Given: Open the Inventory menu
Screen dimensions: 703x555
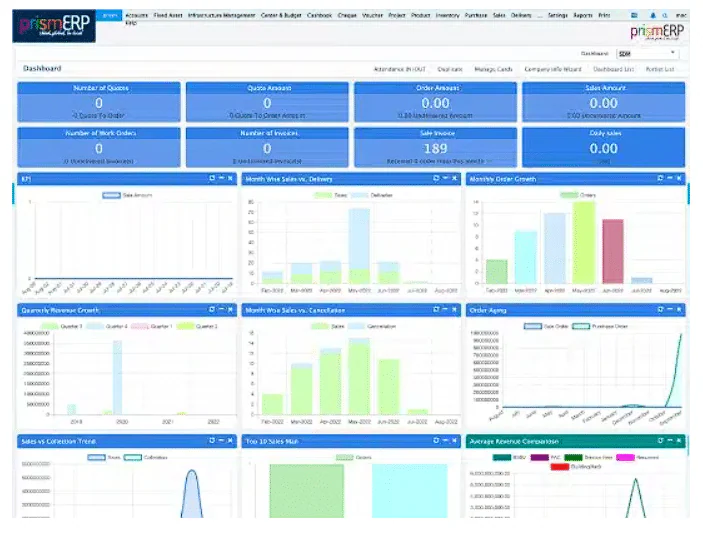Looking at the screenshot, I should [447, 15].
